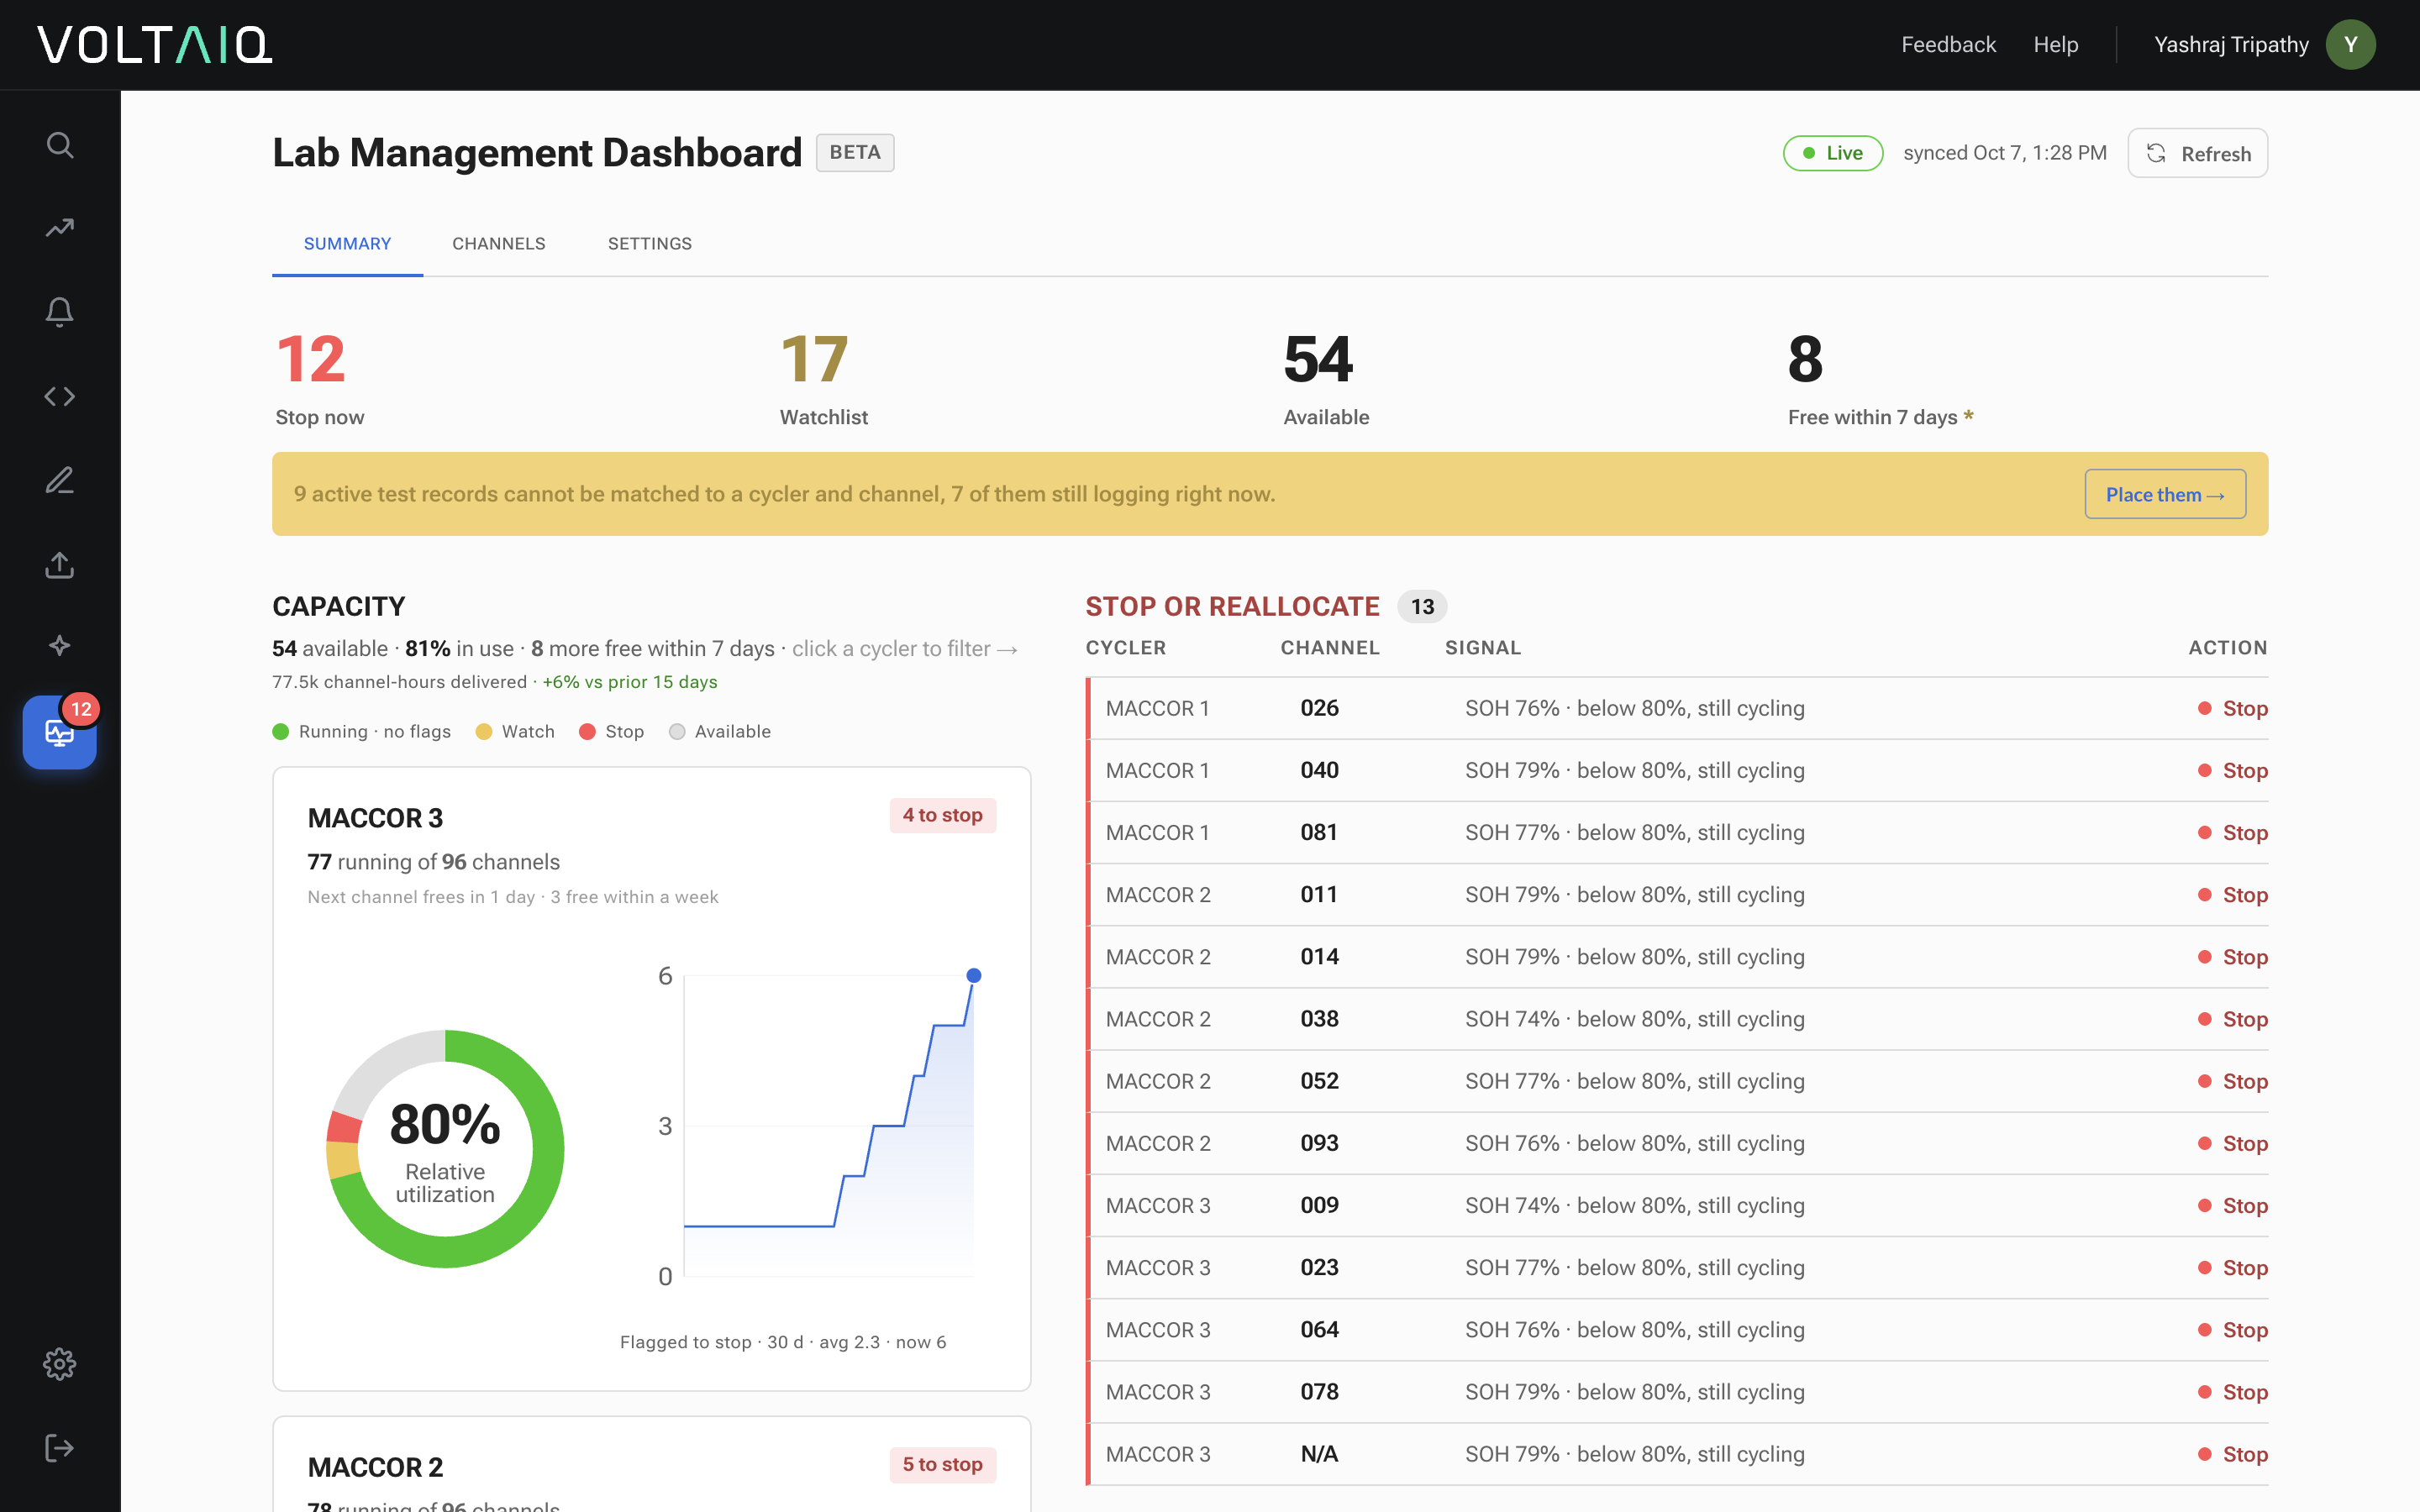Click the 4 to stop badge

pyautogui.click(x=942, y=815)
